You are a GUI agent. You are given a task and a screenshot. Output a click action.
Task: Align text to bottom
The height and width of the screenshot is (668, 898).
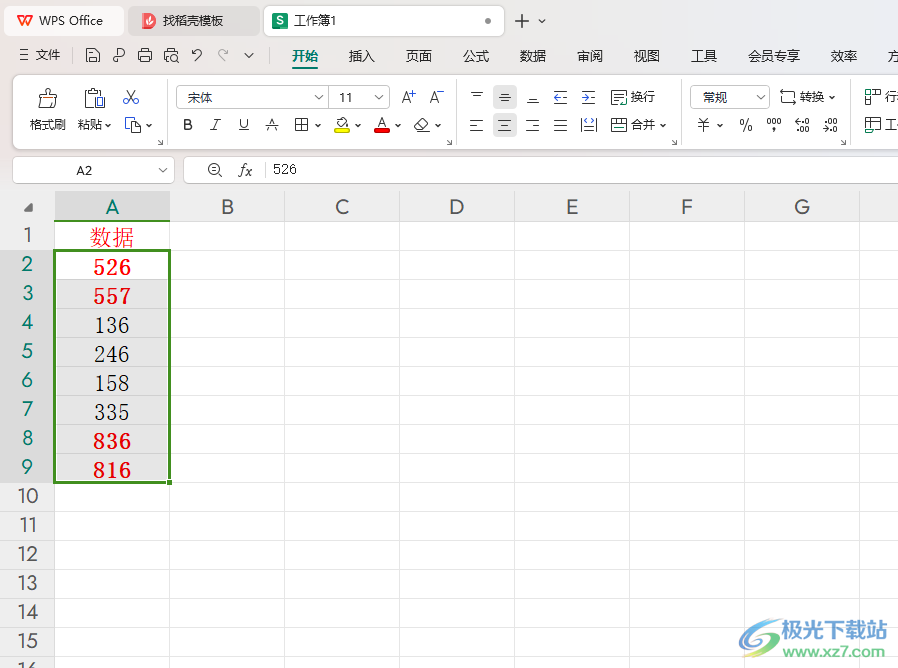533,97
